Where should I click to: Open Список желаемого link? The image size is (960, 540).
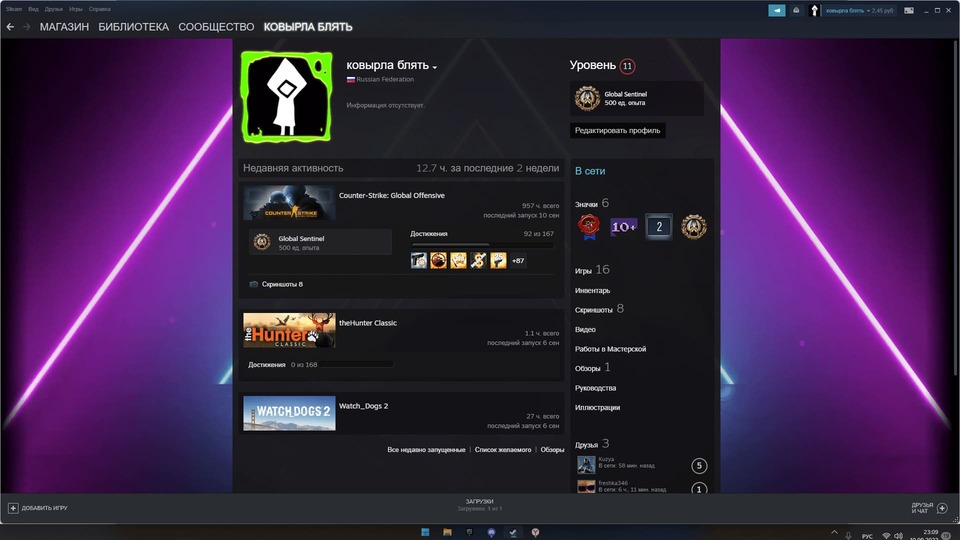click(x=503, y=450)
